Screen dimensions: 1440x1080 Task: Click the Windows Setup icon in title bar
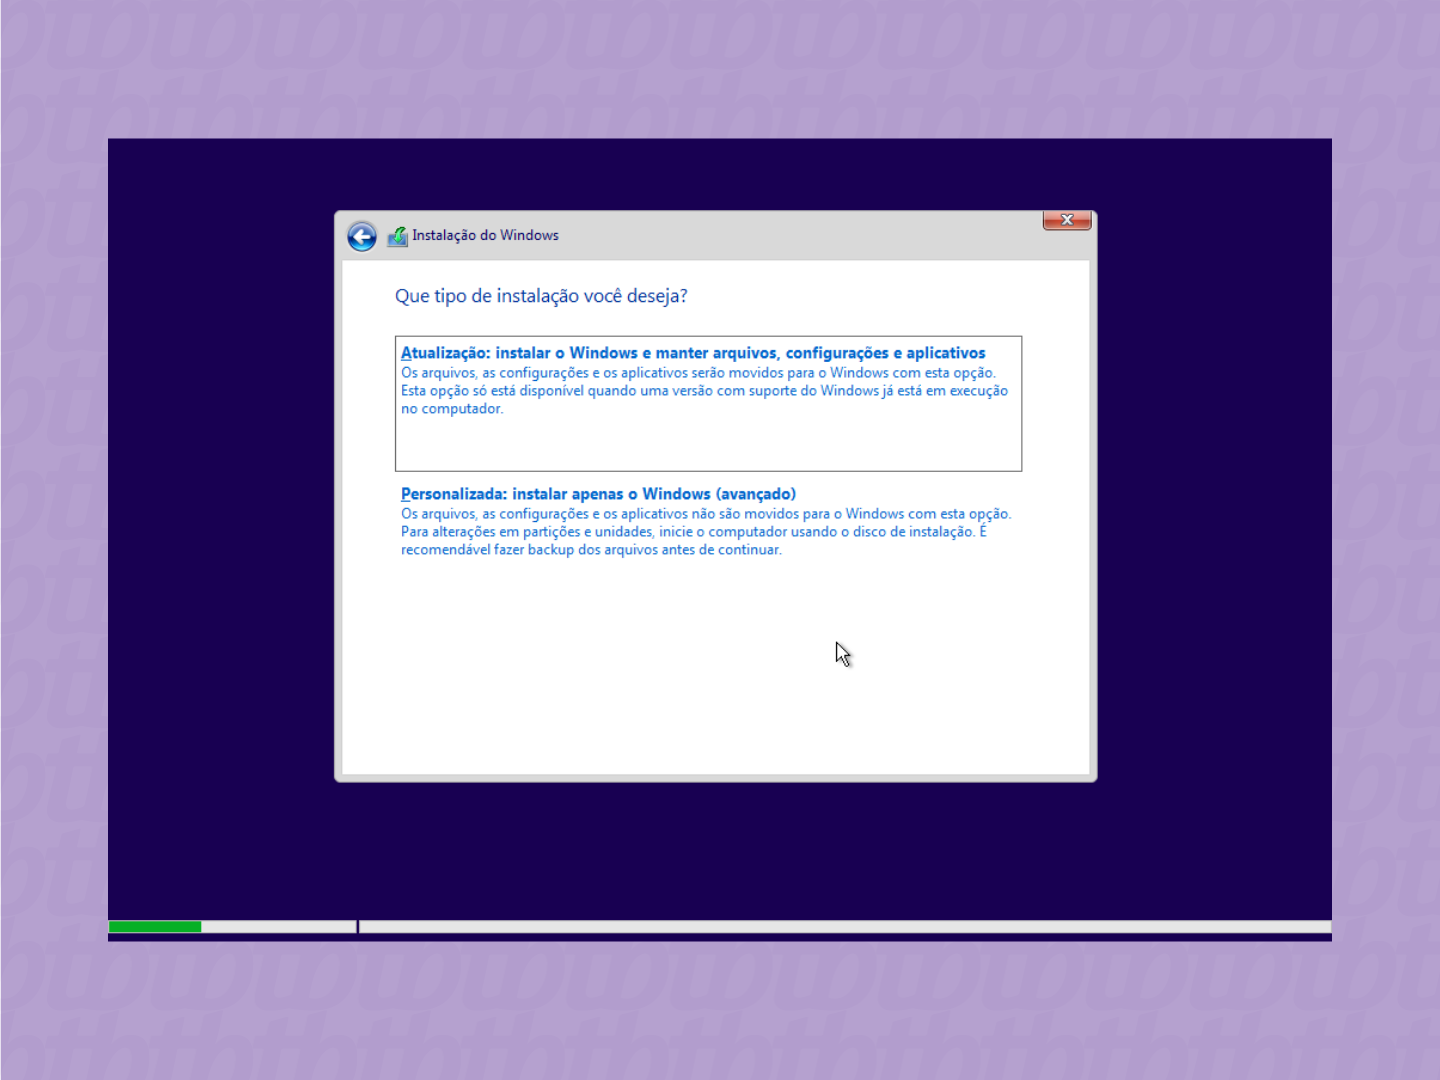(x=397, y=236)
